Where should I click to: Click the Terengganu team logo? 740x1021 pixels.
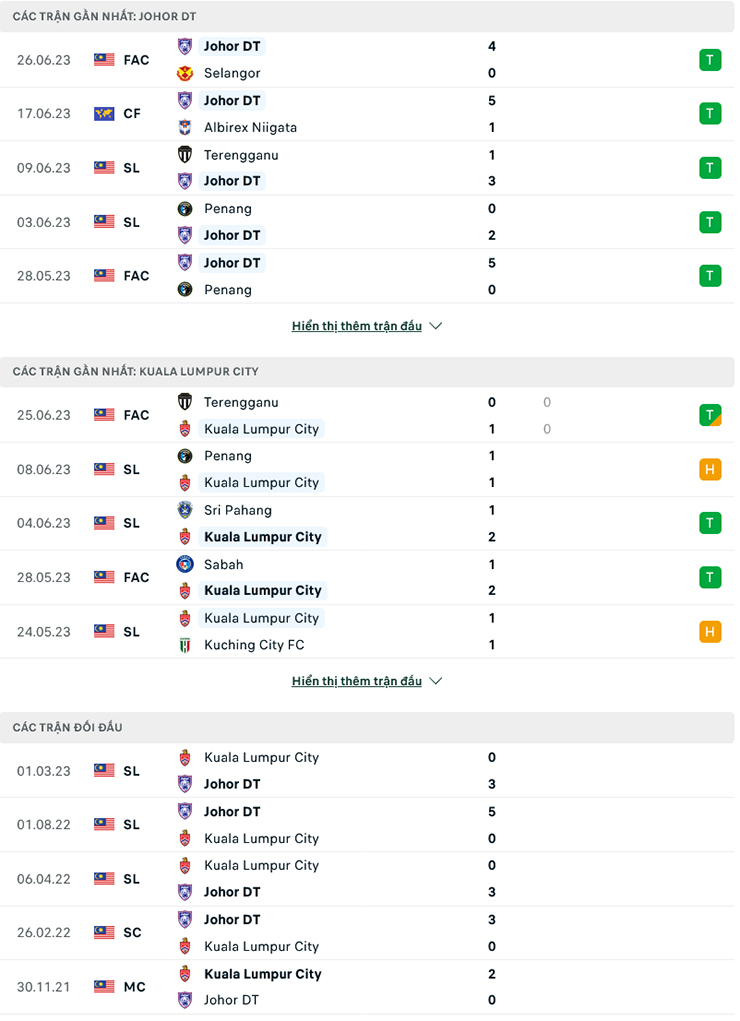[185, 155]
